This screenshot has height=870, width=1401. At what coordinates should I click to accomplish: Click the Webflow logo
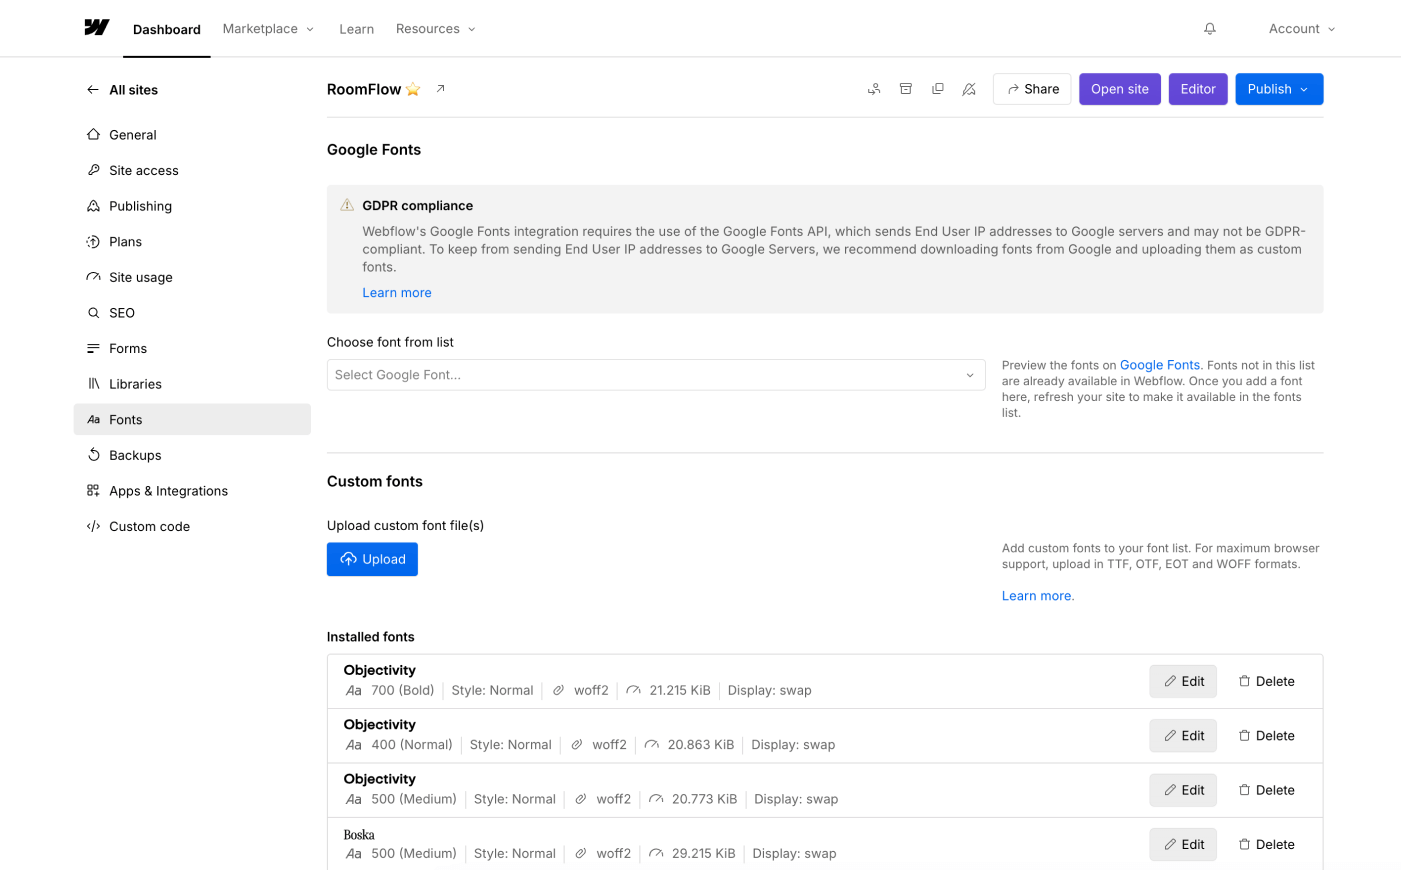coord(96,27)
